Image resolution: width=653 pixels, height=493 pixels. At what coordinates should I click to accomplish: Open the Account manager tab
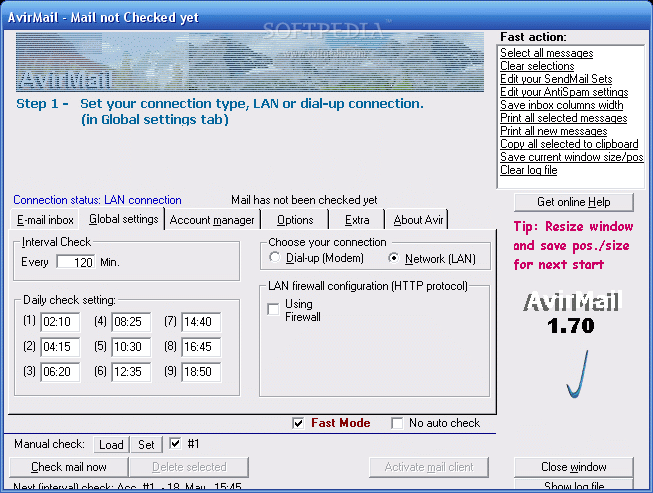coord(212,220)
